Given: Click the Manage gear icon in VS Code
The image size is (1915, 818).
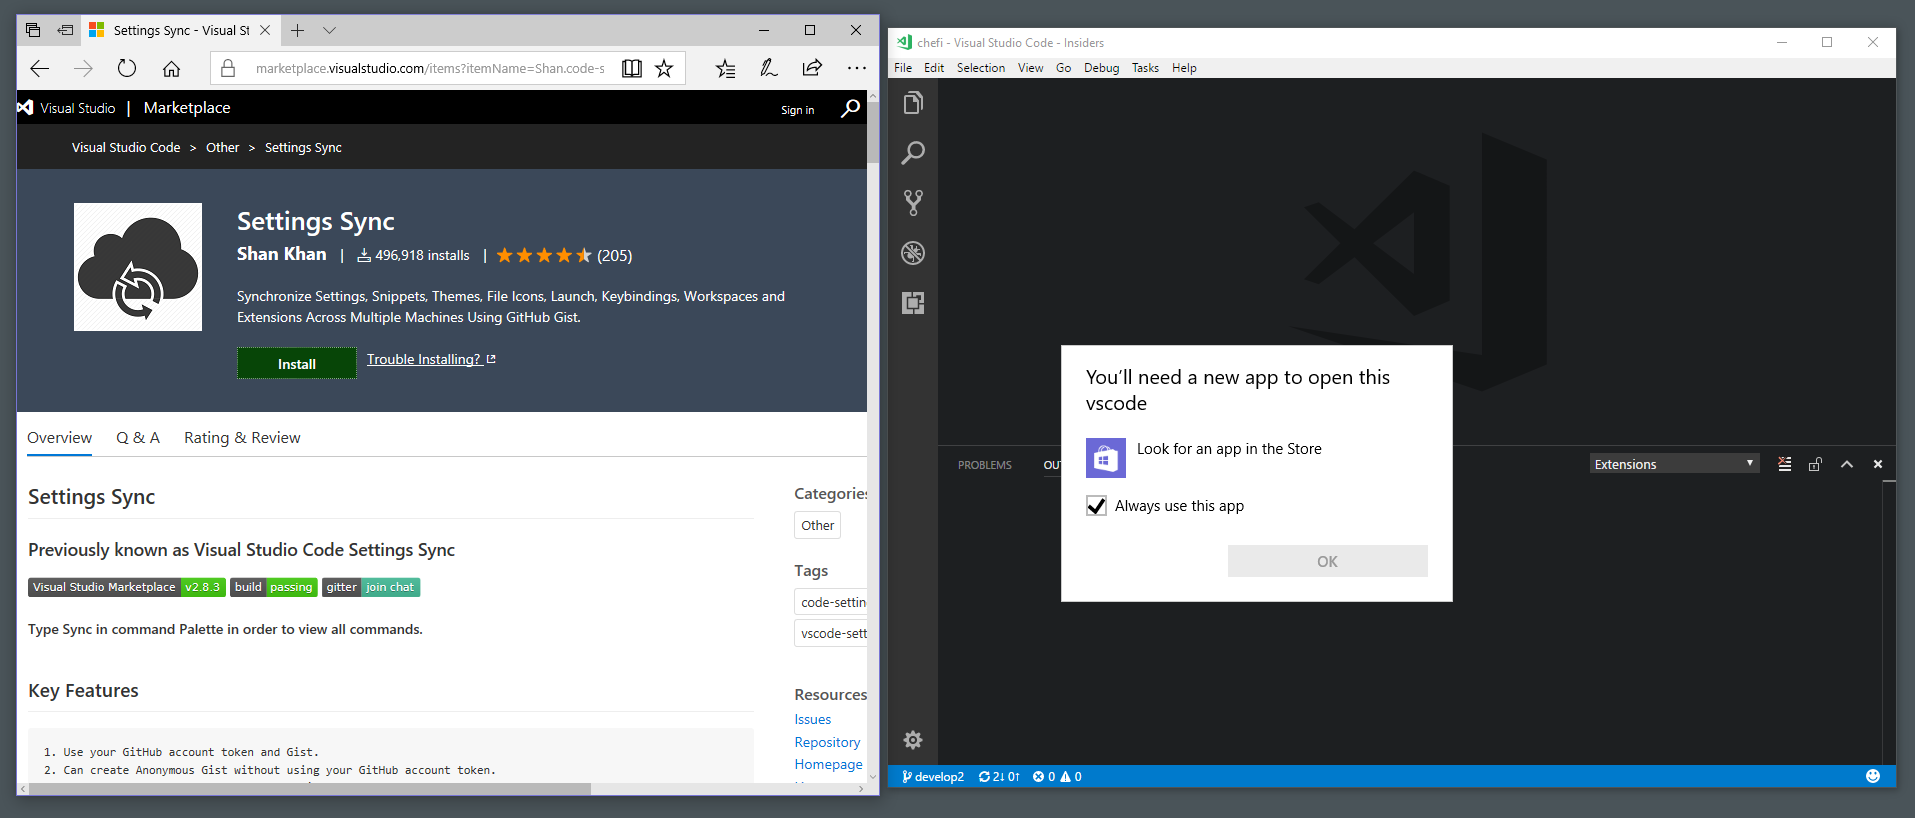Looking at the screenshot, I should [x=913, y=740].
